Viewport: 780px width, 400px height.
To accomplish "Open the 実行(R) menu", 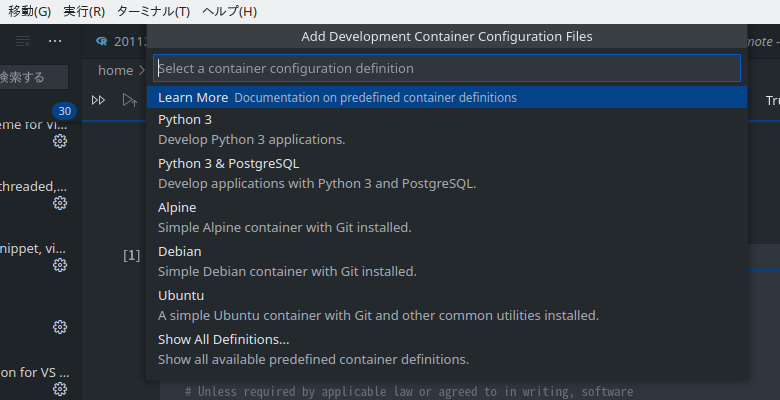I will point(84,11).
